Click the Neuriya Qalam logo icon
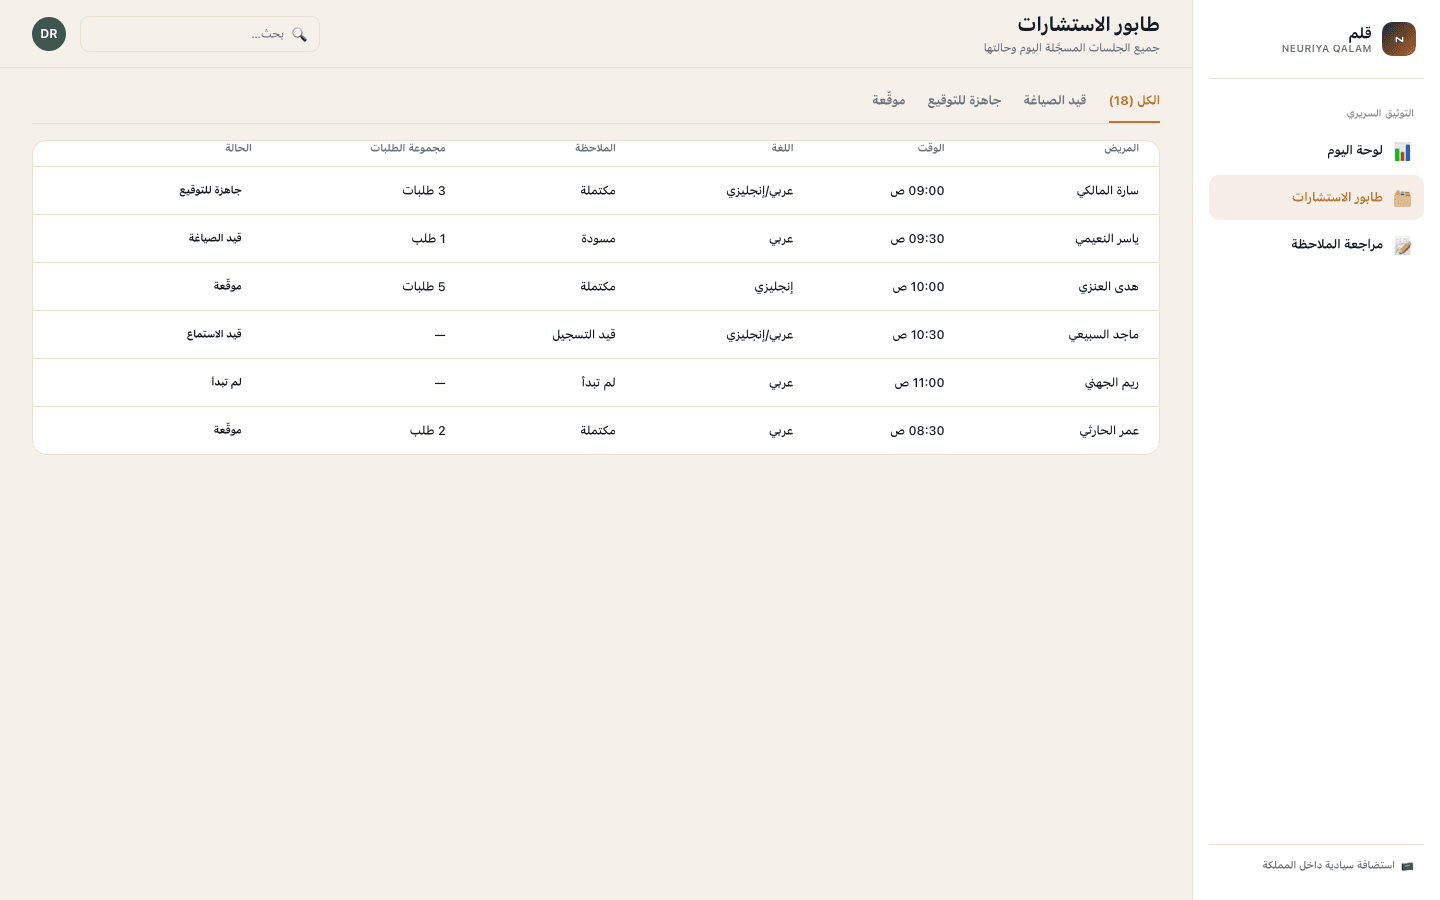The image size is (1440, 900). coord(1398,39)
